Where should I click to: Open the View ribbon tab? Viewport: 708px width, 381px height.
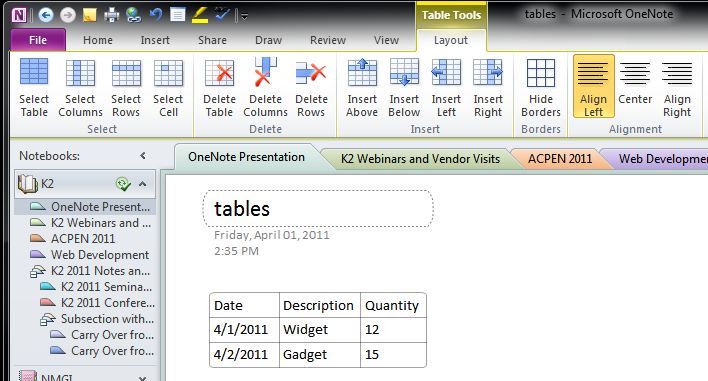(x=386, y=40)
